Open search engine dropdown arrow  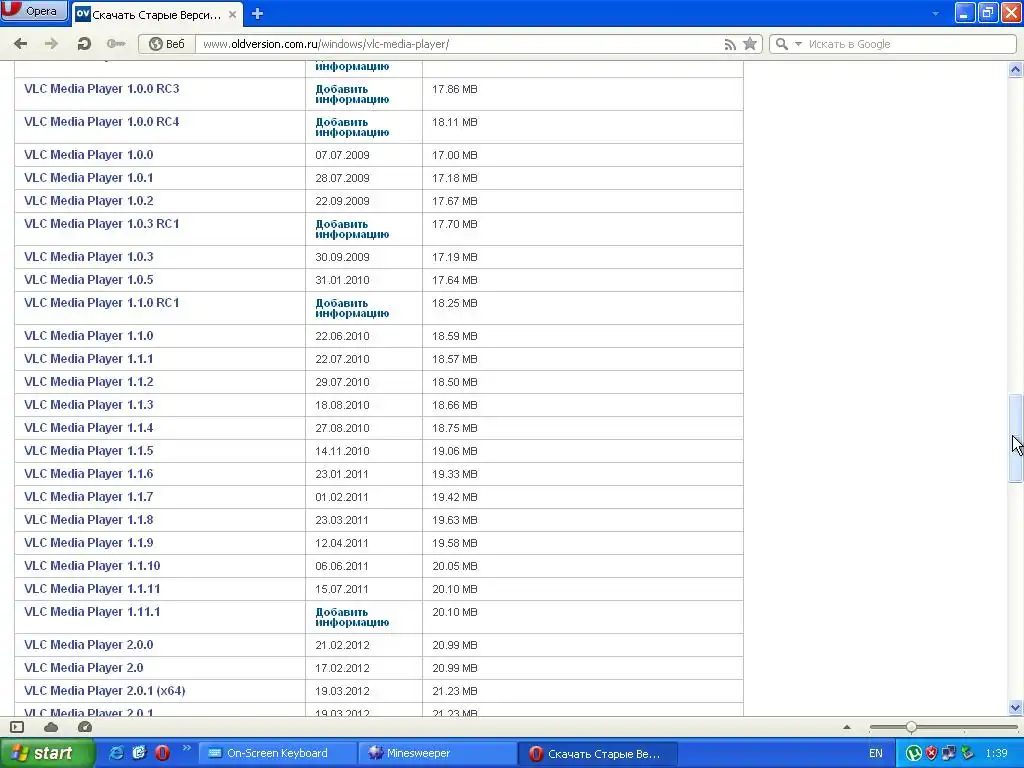798,44
